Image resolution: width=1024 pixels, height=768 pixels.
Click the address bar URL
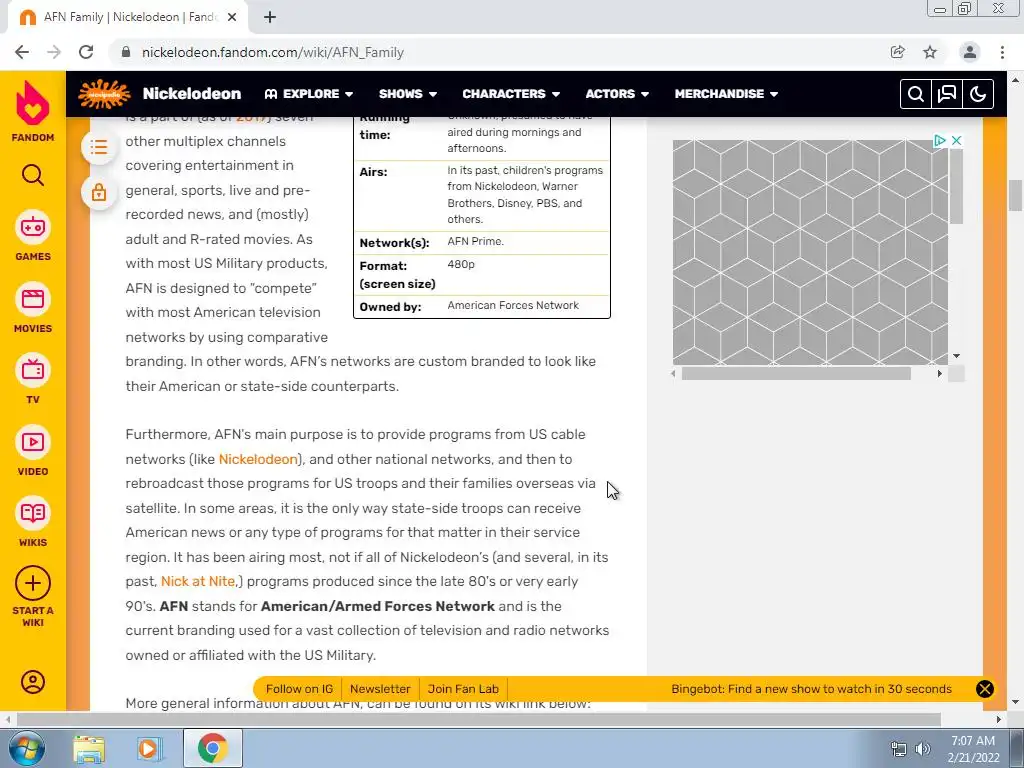(x=273, y=52)
